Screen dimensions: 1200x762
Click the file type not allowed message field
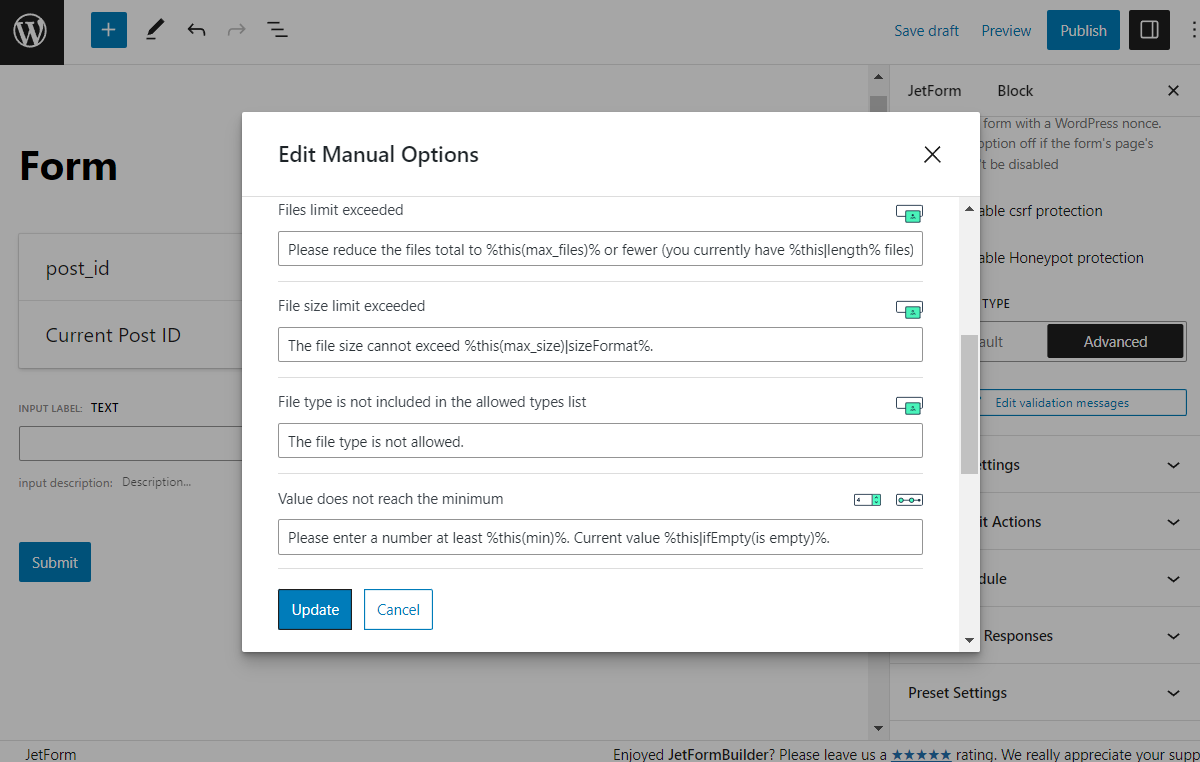point(600,441)
